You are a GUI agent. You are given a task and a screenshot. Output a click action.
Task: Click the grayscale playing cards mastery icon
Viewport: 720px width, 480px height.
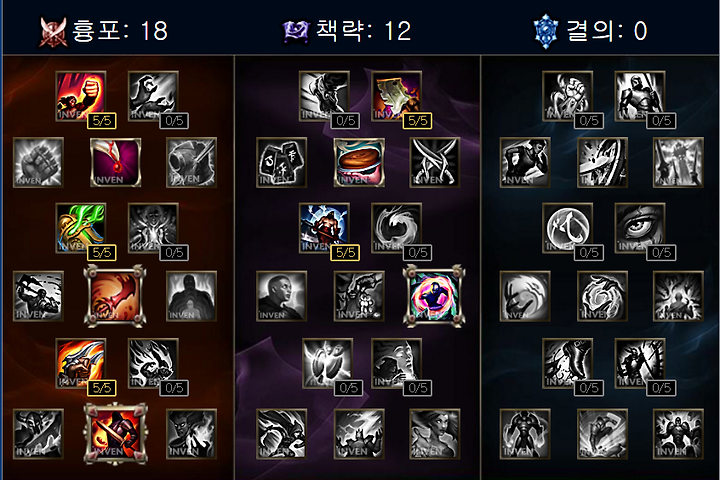[281, 163]
